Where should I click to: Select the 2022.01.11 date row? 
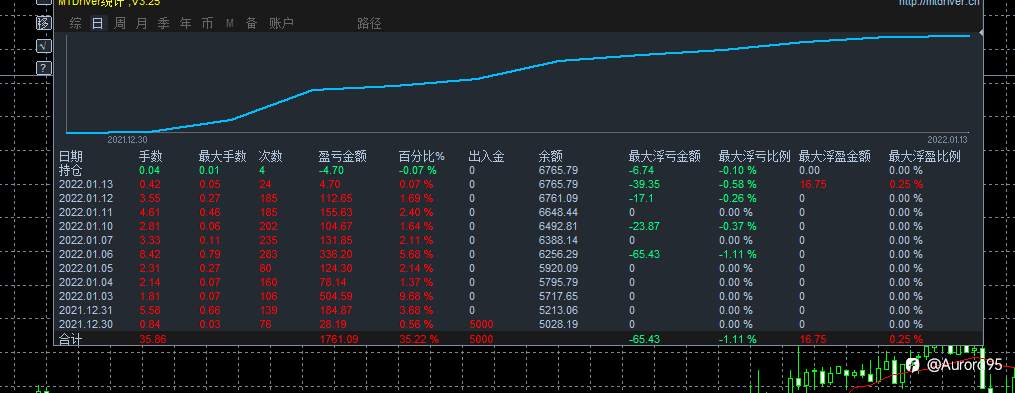(x=85, y=212)
